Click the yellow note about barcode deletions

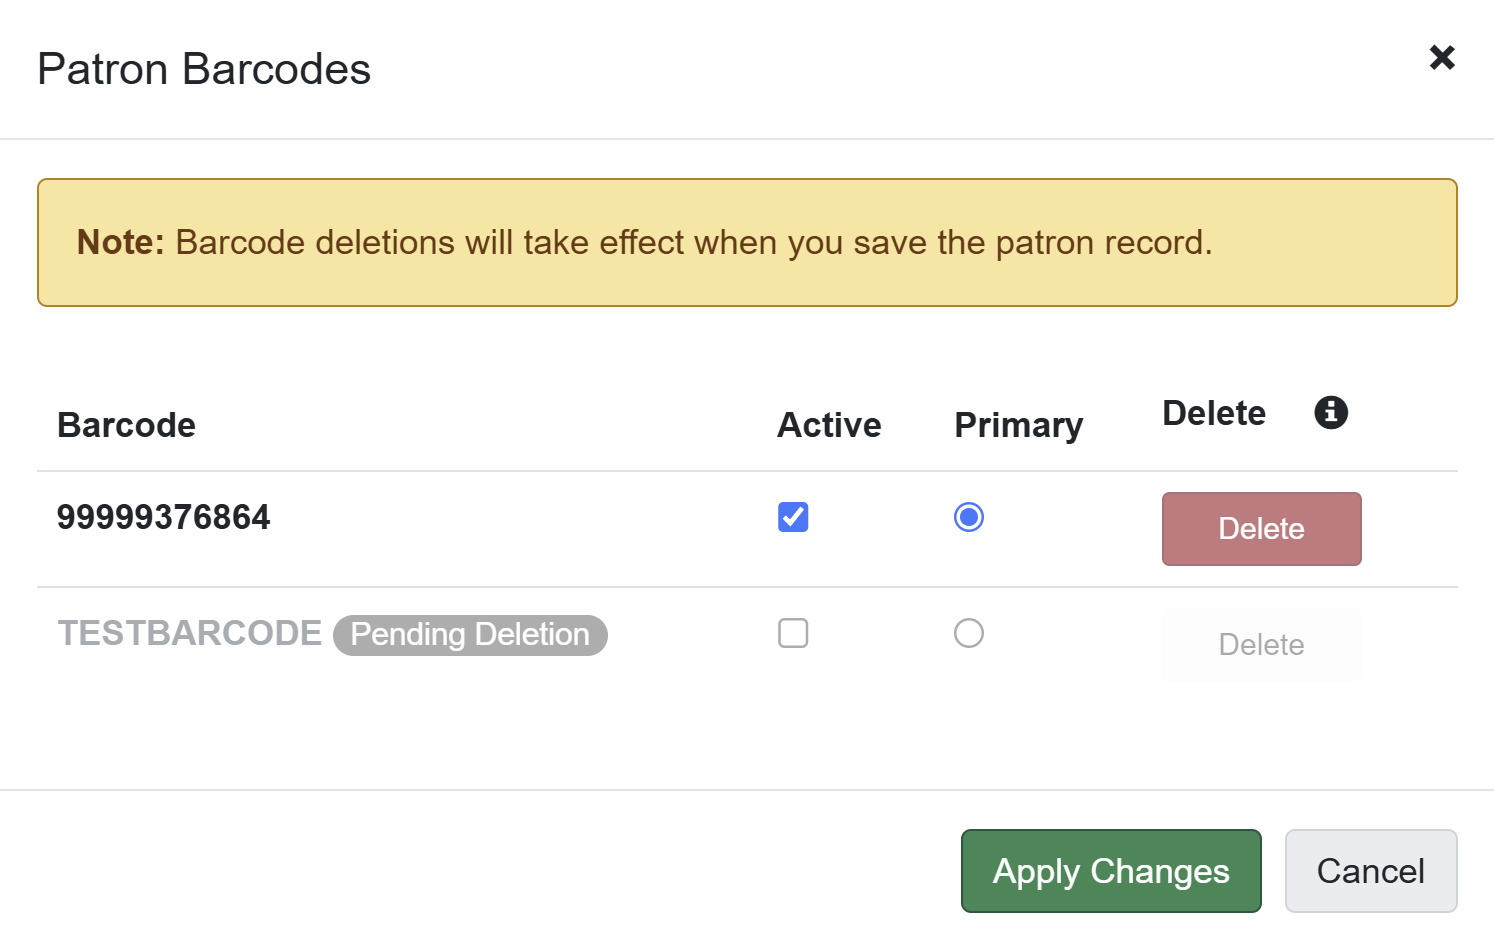point(747,242)
